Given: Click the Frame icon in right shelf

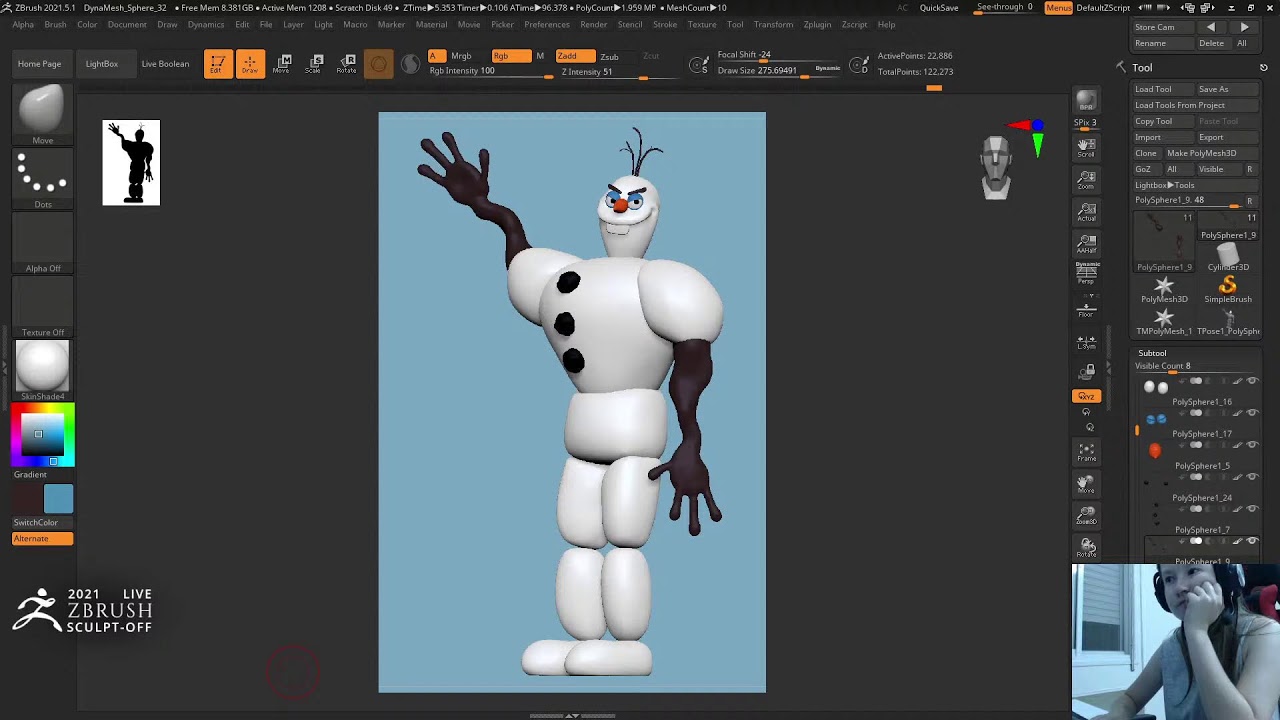Looking at the screenshot, I should coord(1086,452).
